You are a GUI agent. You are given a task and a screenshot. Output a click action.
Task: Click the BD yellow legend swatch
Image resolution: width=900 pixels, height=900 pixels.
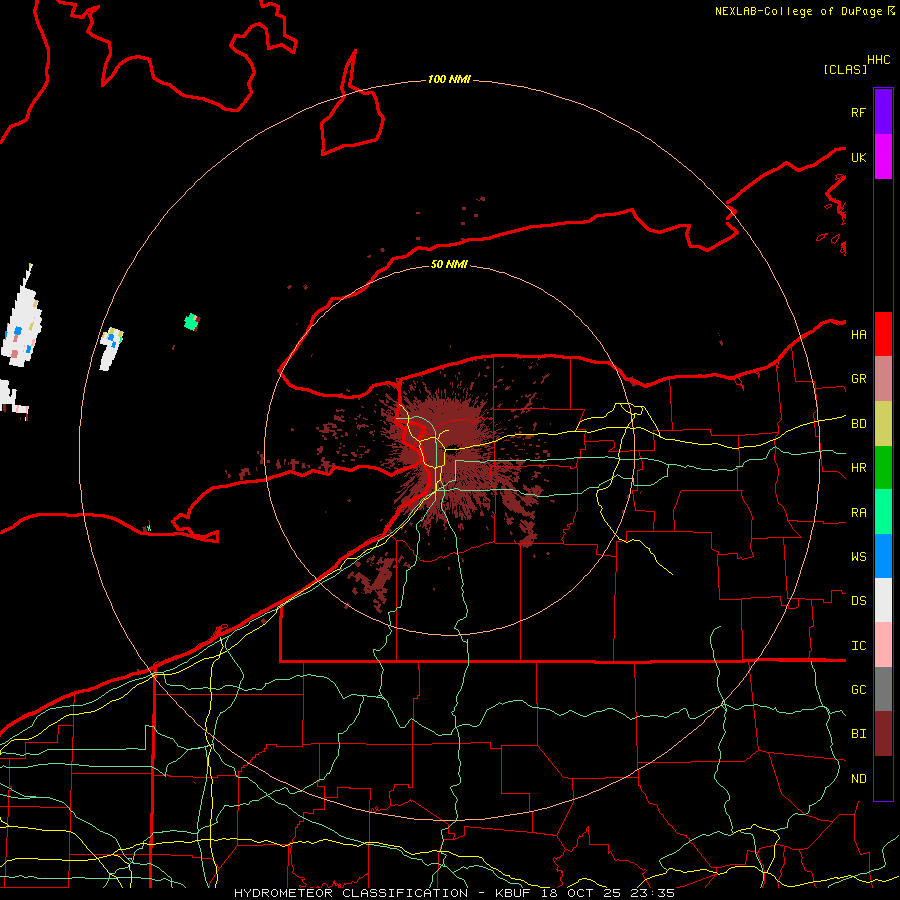click(883, 424)
